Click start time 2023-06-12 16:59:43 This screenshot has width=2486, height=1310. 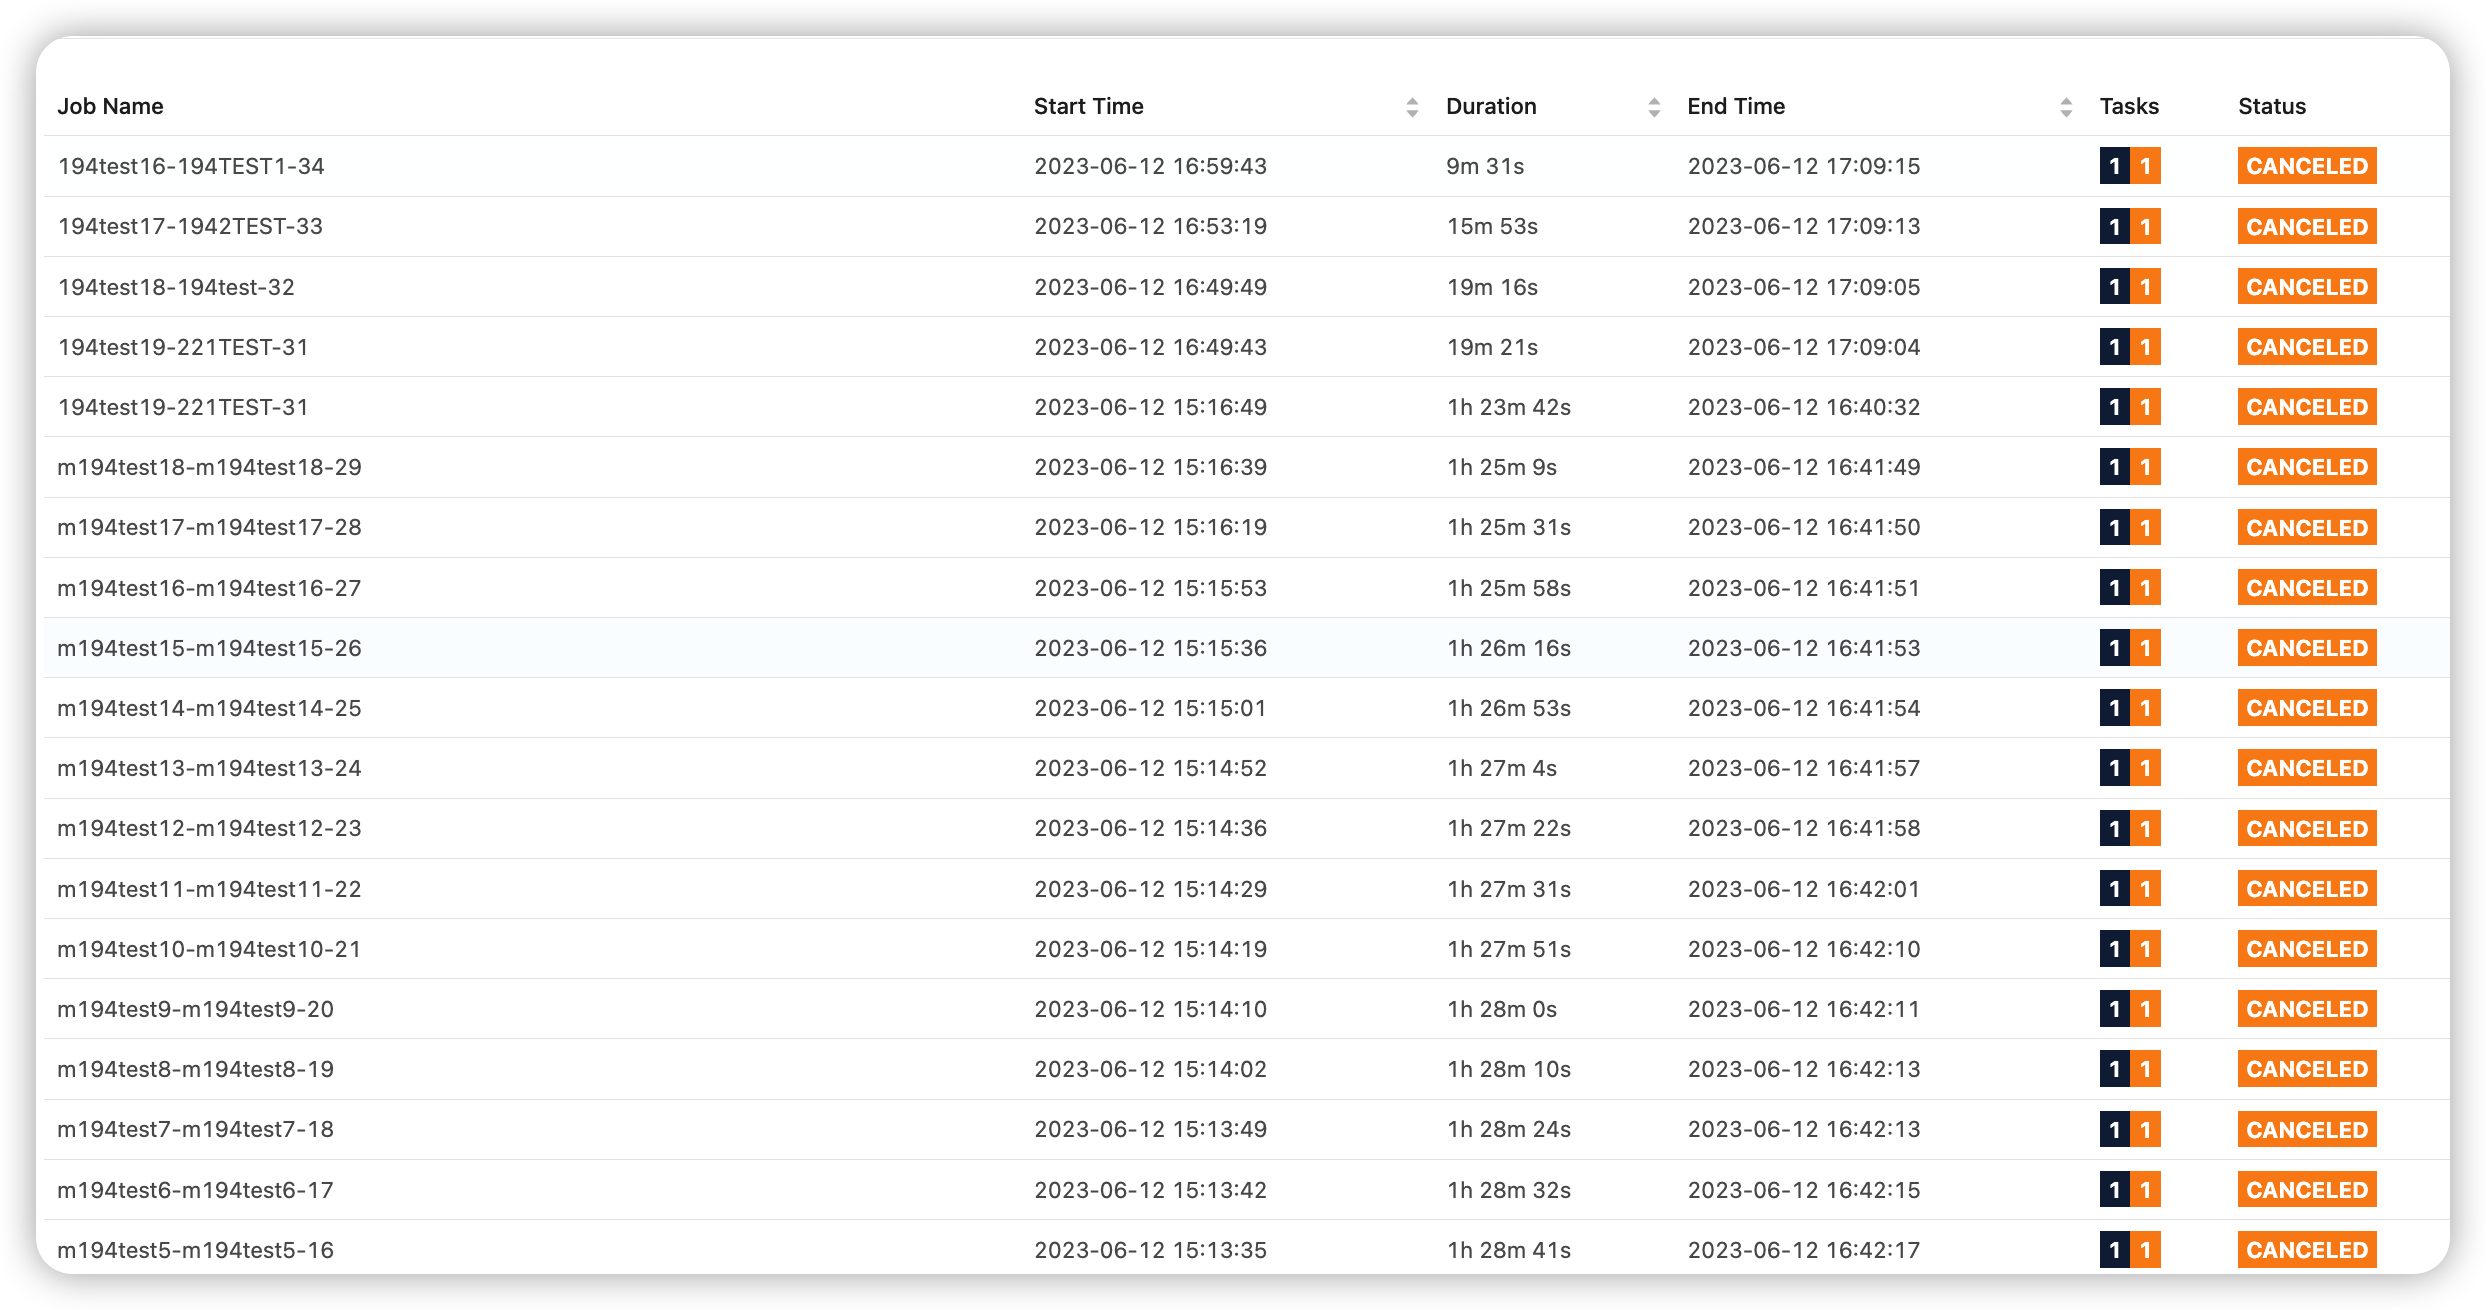1150,166
